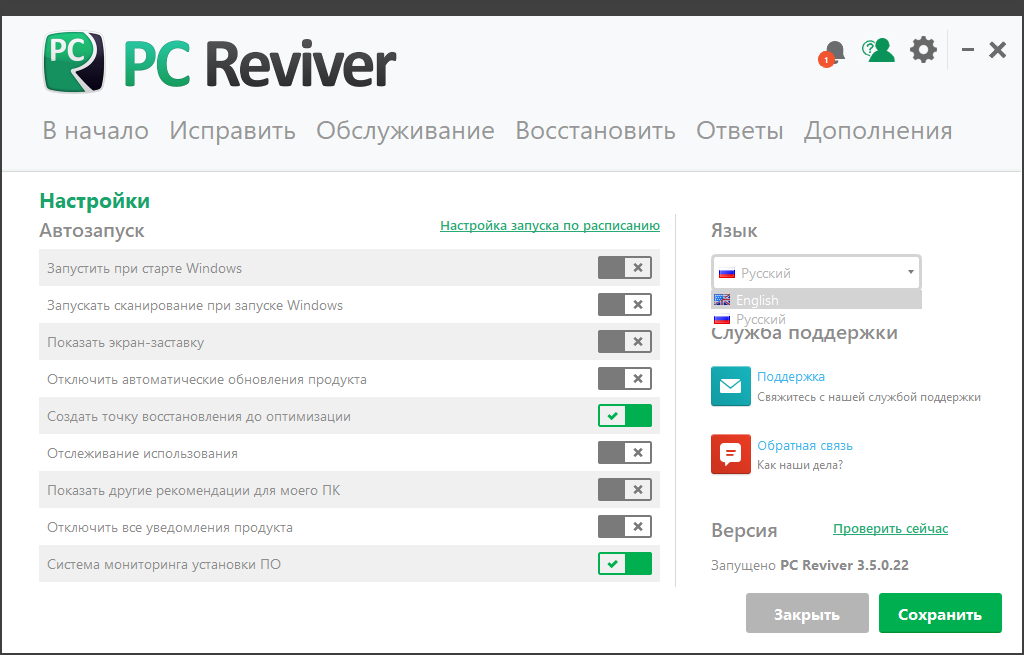This screenshot has width=1024, height=655.
Task: Click the PC Reviver 3.5.0.22 version text
Action: click(x=844, y=565)
